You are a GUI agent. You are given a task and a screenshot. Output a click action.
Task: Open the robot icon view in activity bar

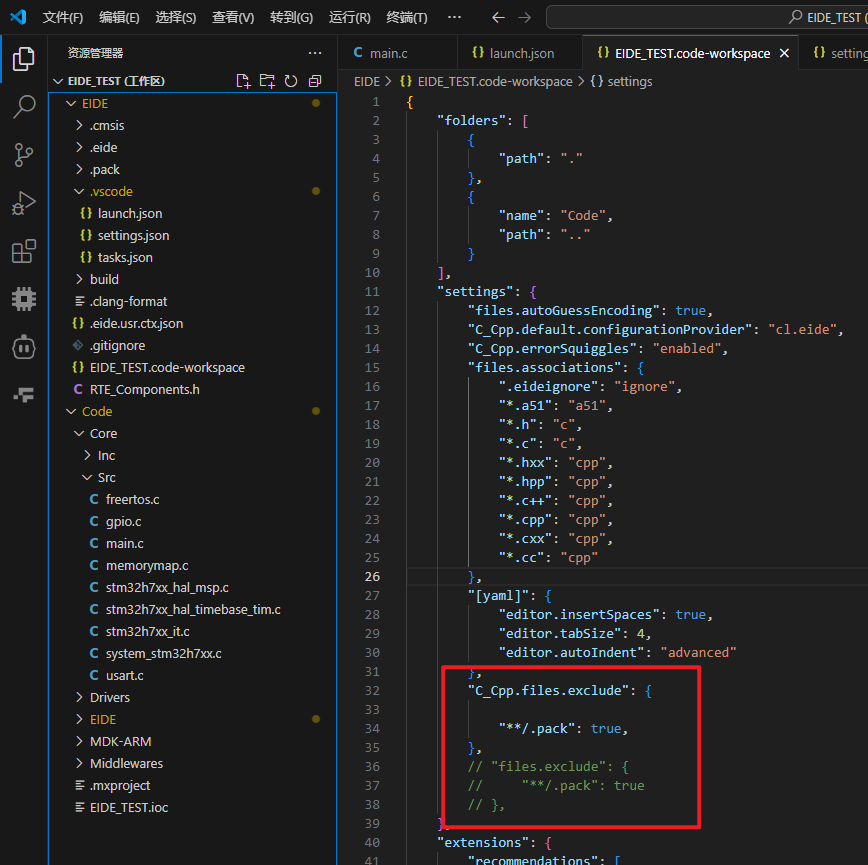point(23,348)
